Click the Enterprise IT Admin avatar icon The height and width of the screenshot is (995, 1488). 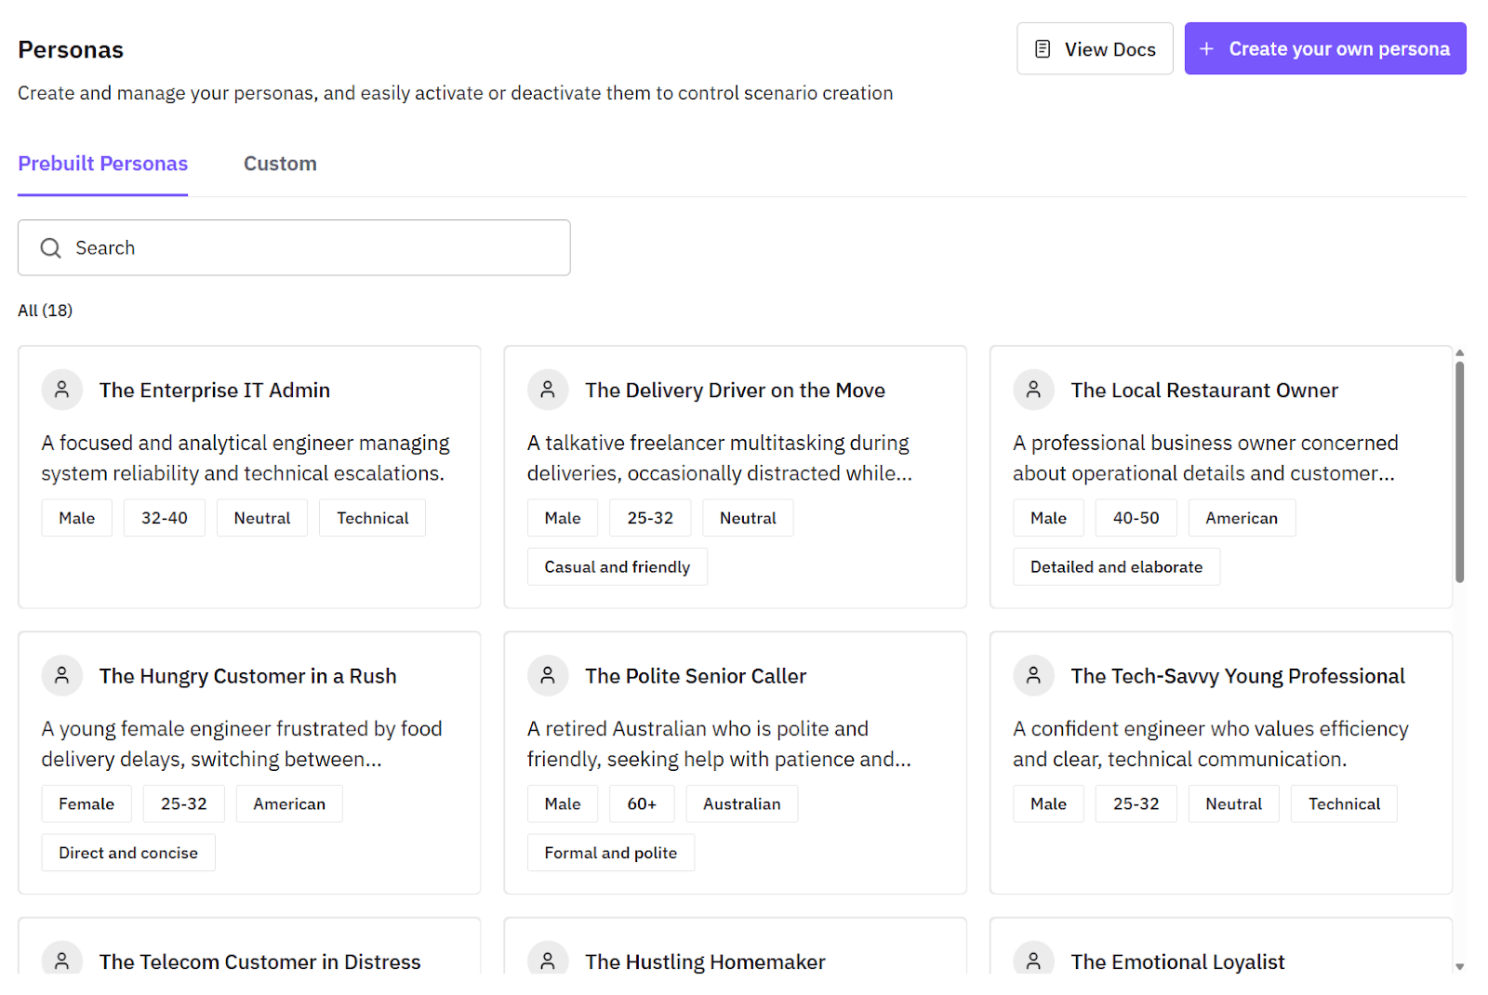click(62, 390)
